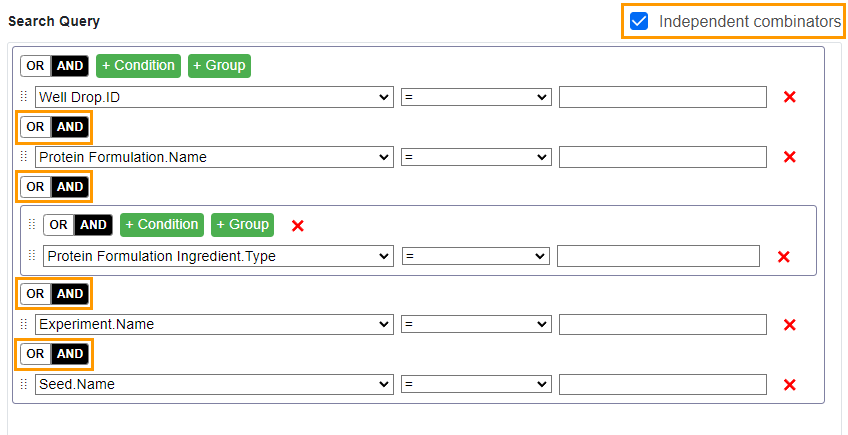This screenshot has height=435, width=848.
Task: Expand the Protein Formulation Ingredient.Type field dropdown
Action: click(218, 257)
